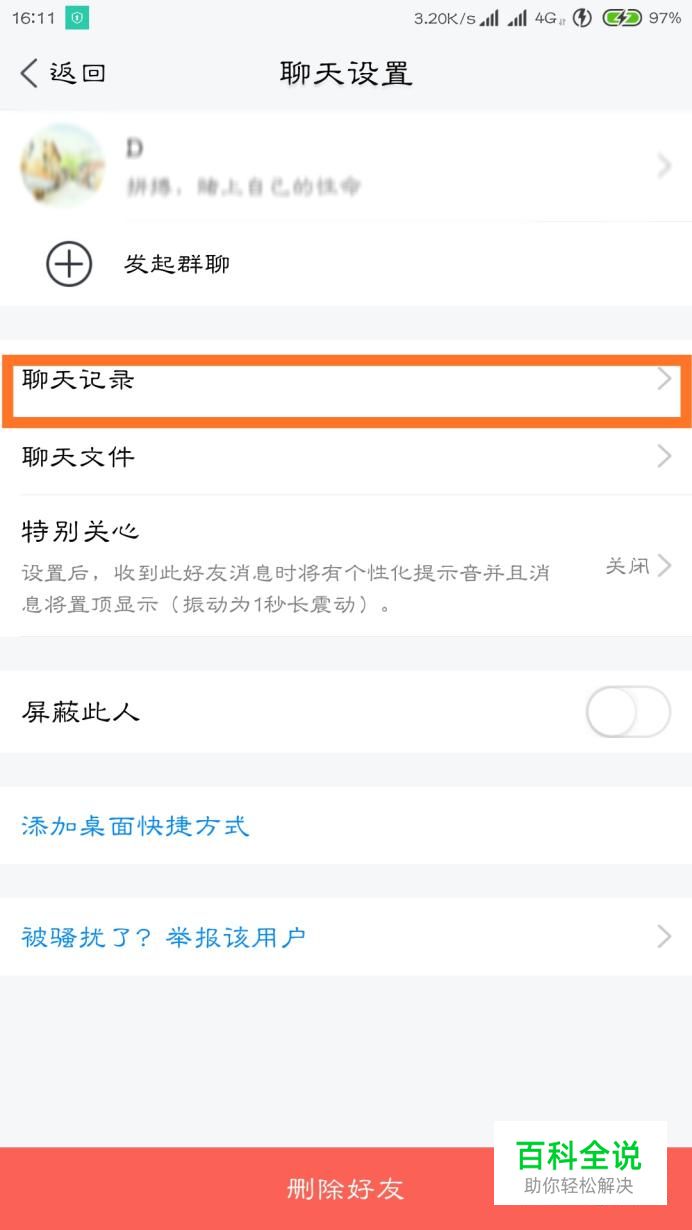This screenshot has width=692, height=1230.
Task: Expand 聊天文件 via its chevron
Action: tap(664, 457)
